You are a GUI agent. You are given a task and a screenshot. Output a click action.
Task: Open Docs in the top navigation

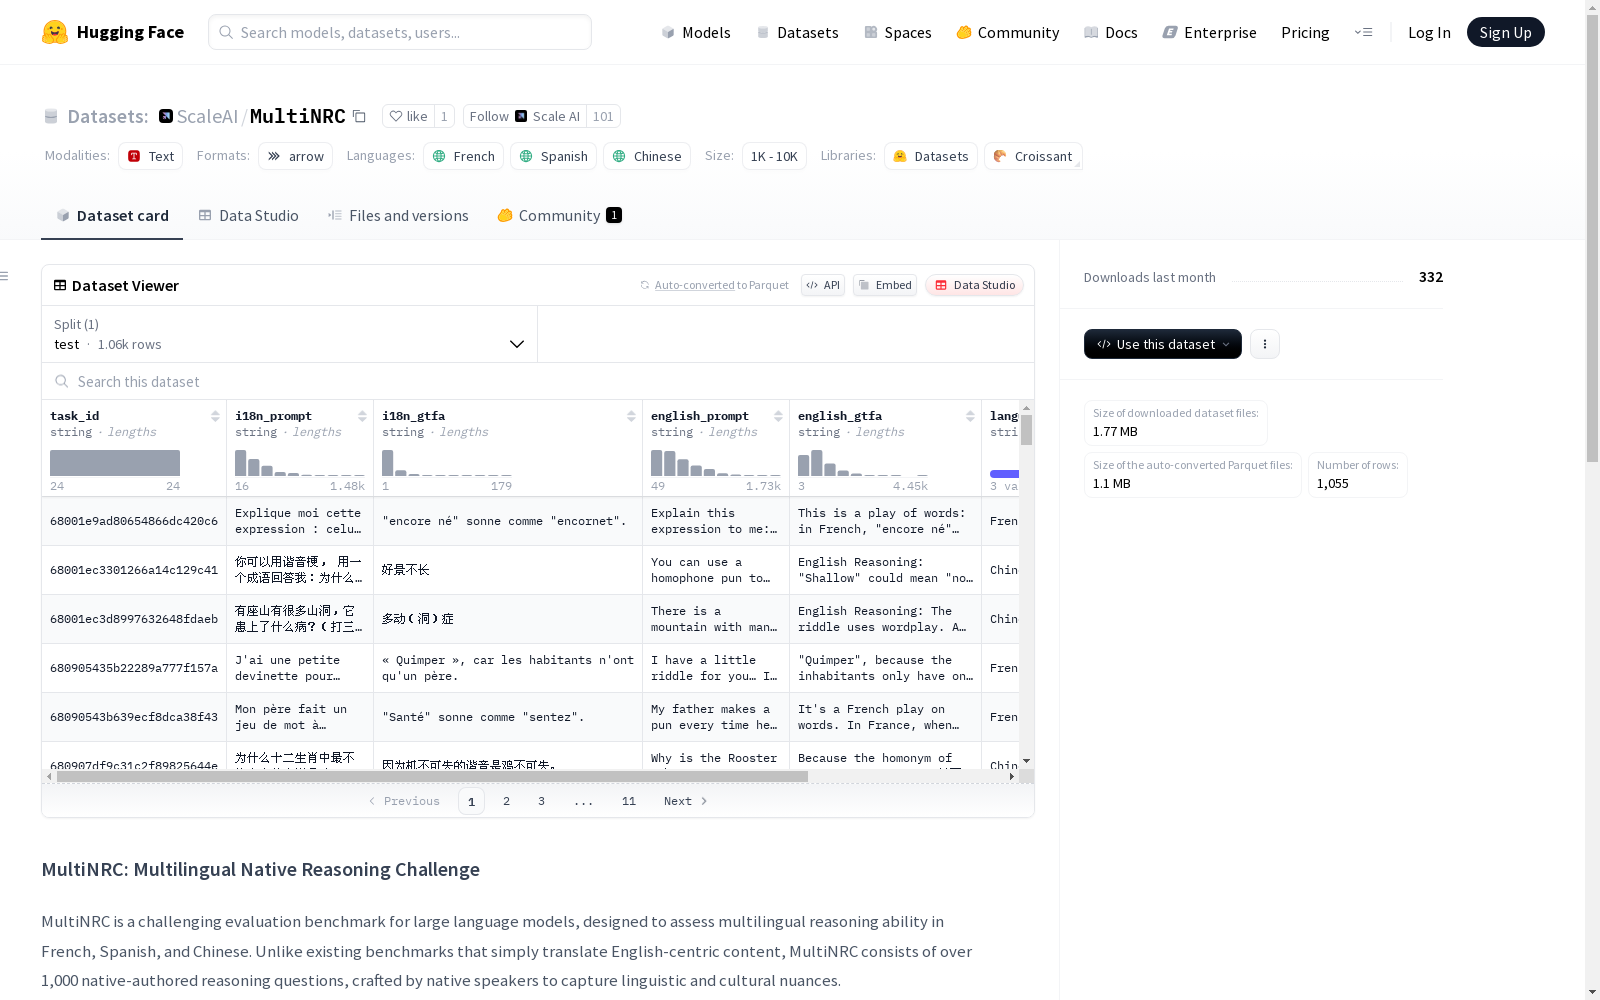tap(1111, 32)
